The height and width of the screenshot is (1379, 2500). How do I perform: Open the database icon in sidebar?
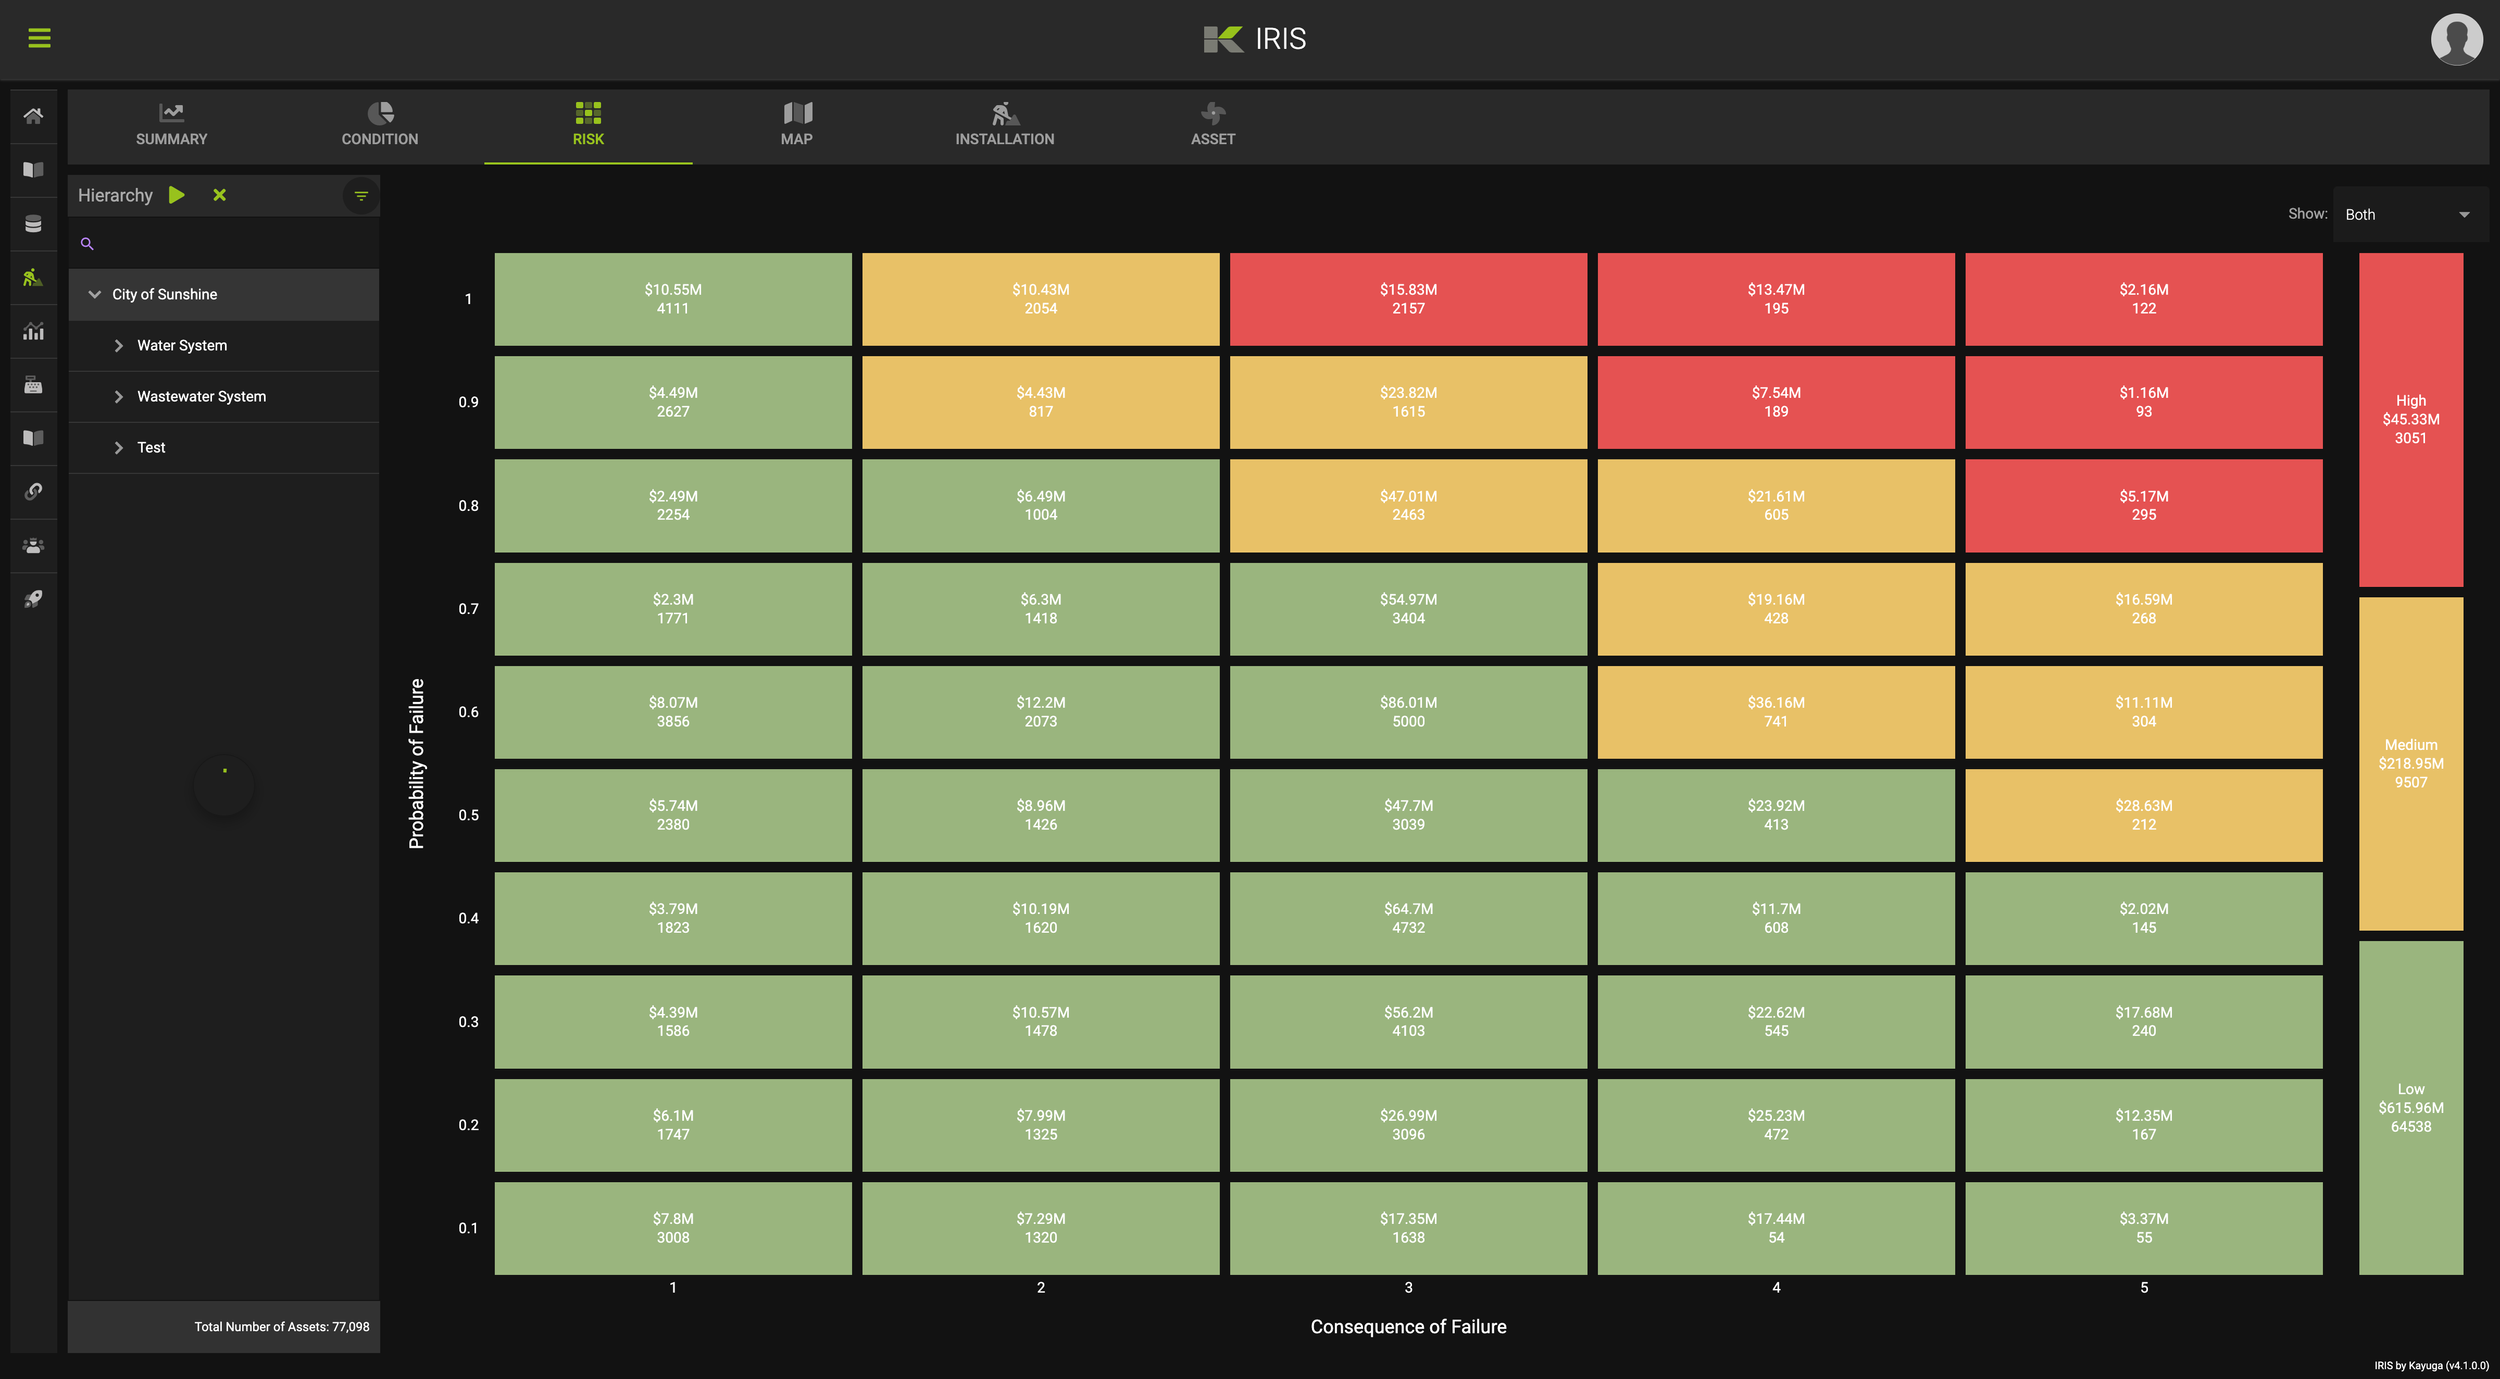[x=33, y=224]
